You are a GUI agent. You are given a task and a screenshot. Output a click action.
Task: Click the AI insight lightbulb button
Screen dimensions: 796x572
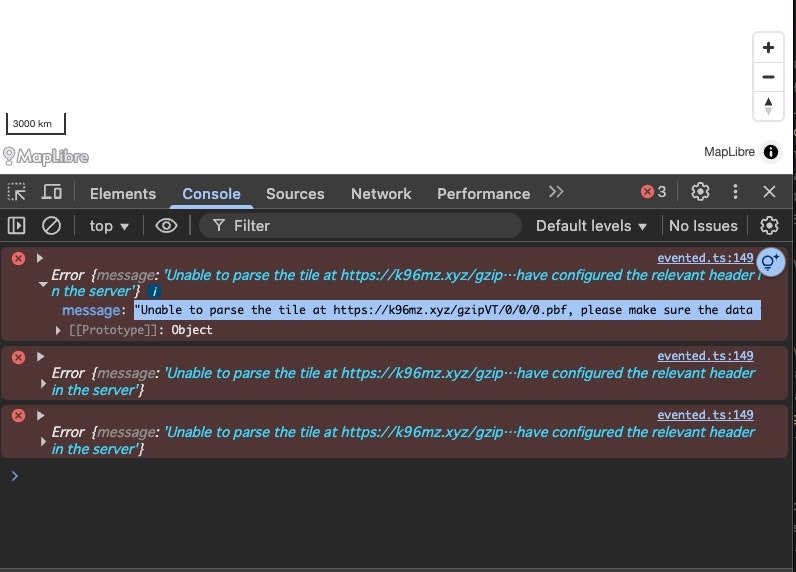pyautogui.click(x=770, y=262)
